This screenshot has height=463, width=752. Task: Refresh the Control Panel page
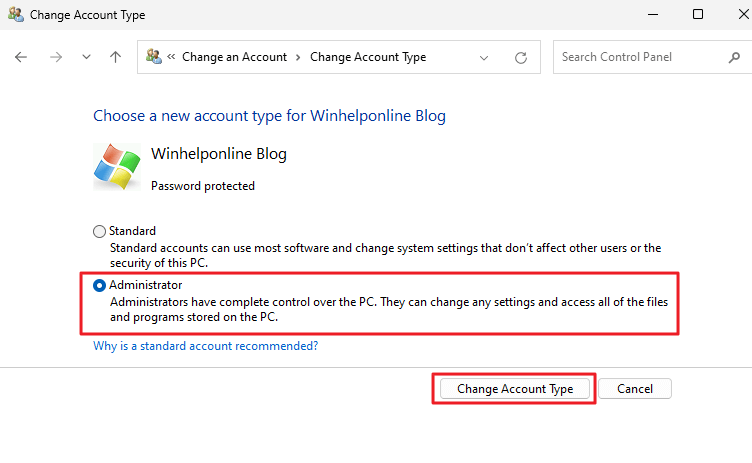pos(521,58)
